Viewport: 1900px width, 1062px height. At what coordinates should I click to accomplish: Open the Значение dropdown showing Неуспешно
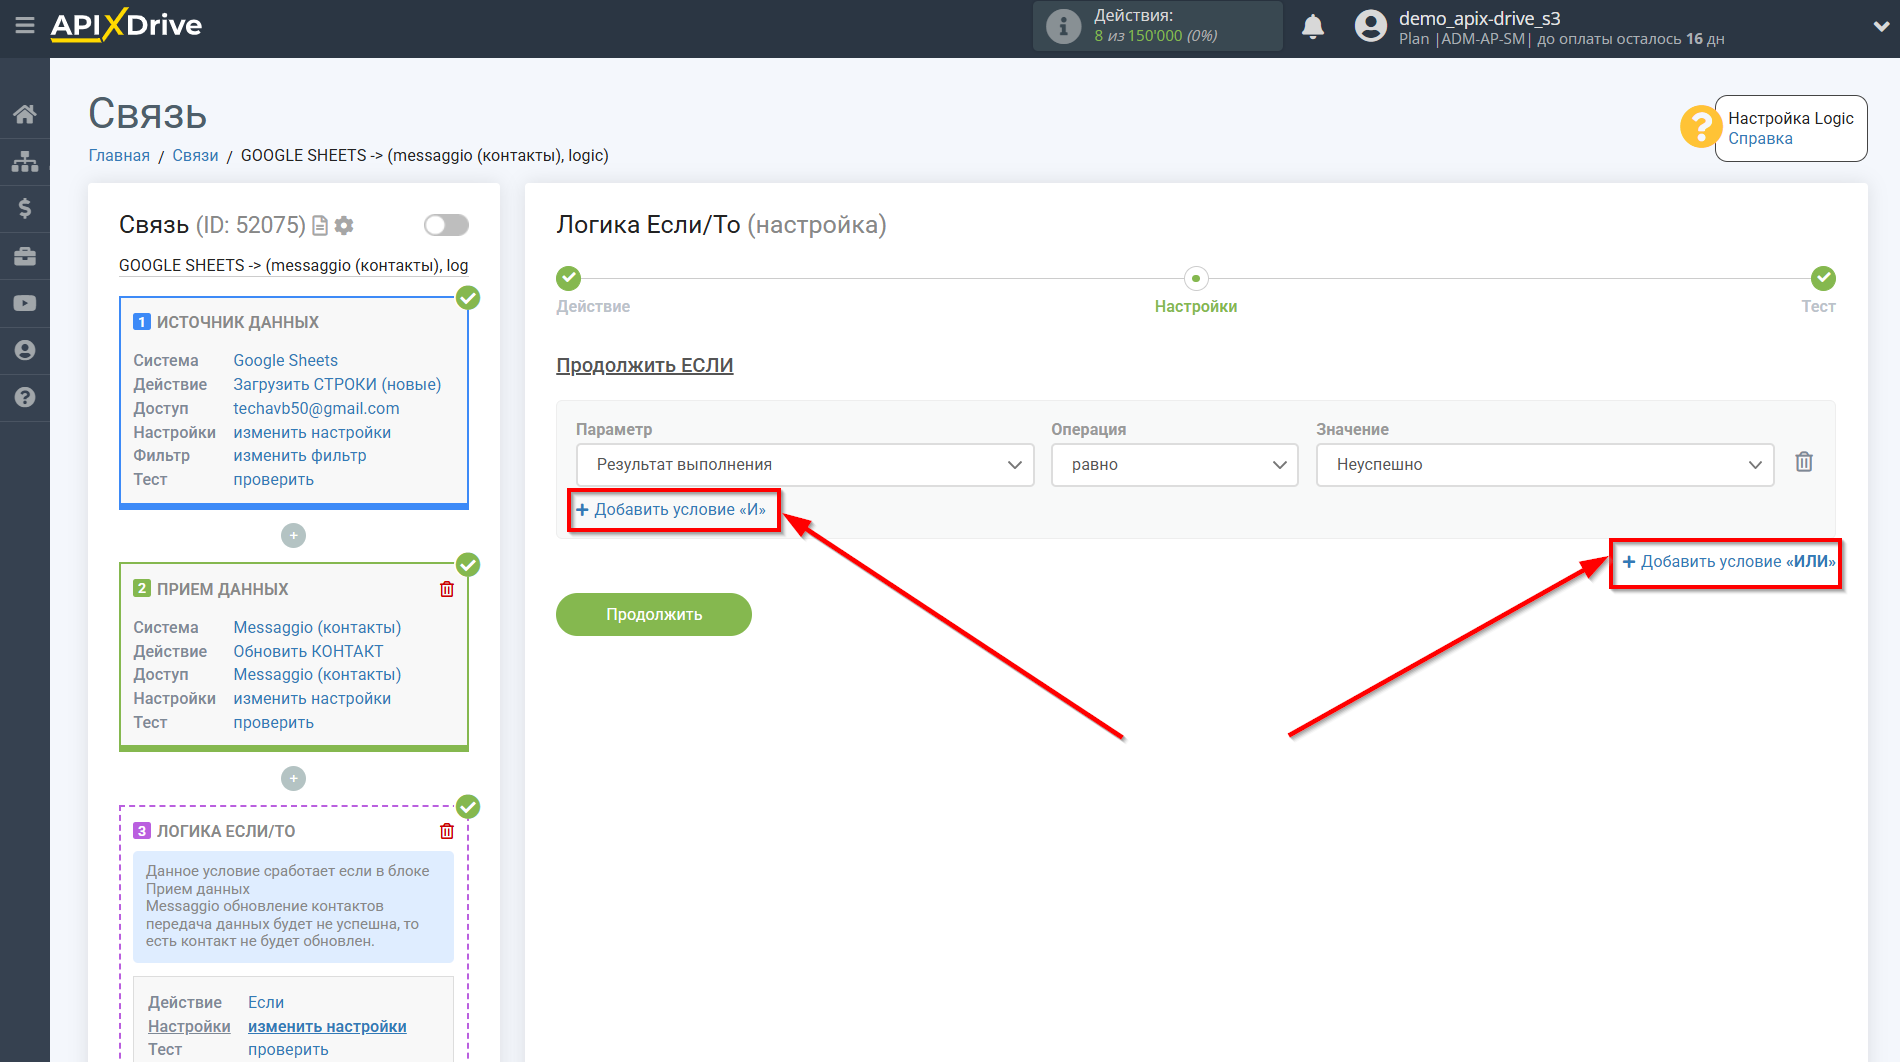click(1544, 465)
